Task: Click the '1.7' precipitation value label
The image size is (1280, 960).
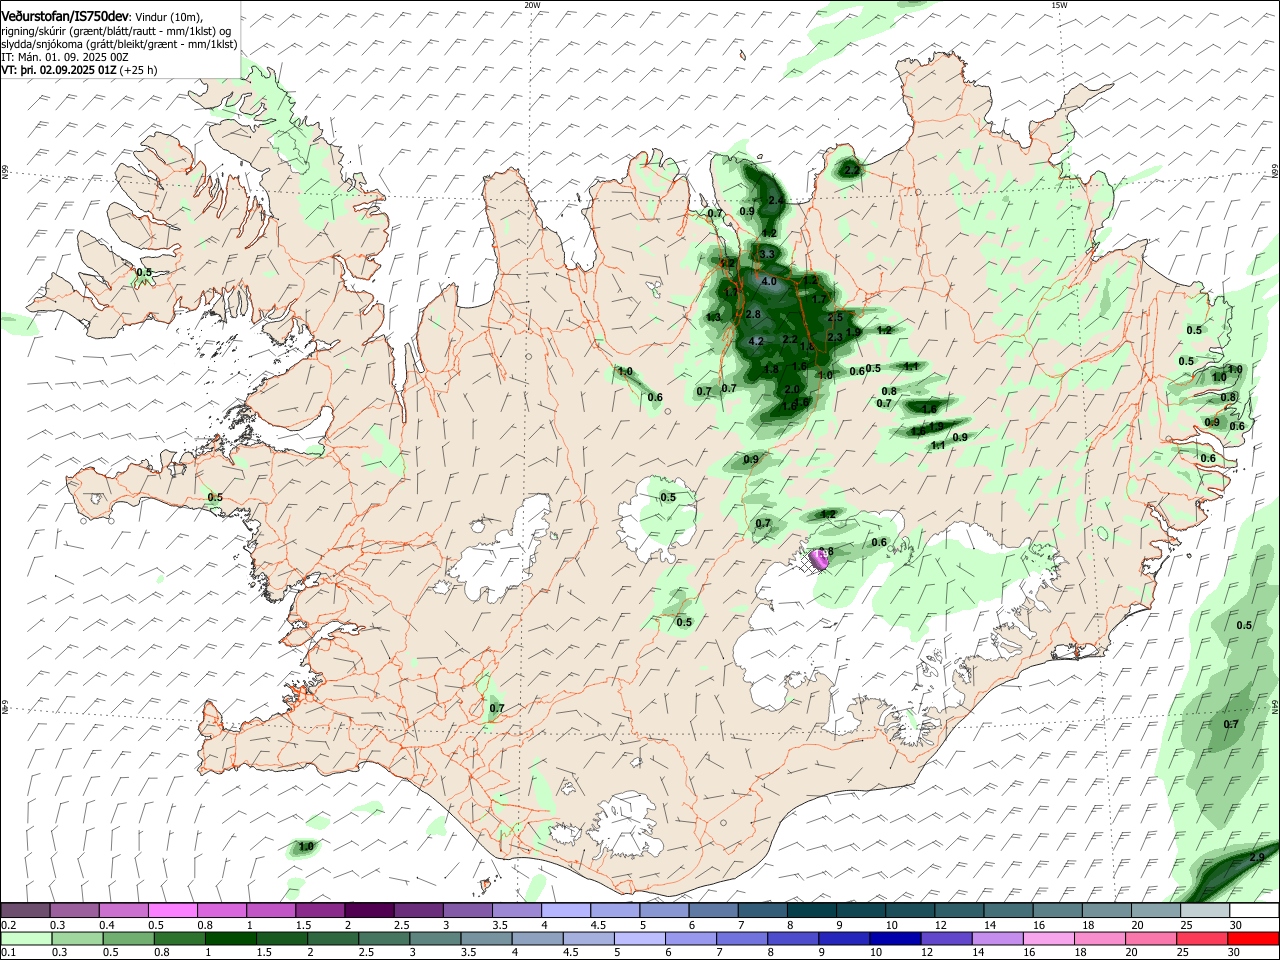Action: pyautogui.click(x=820, y=299)
